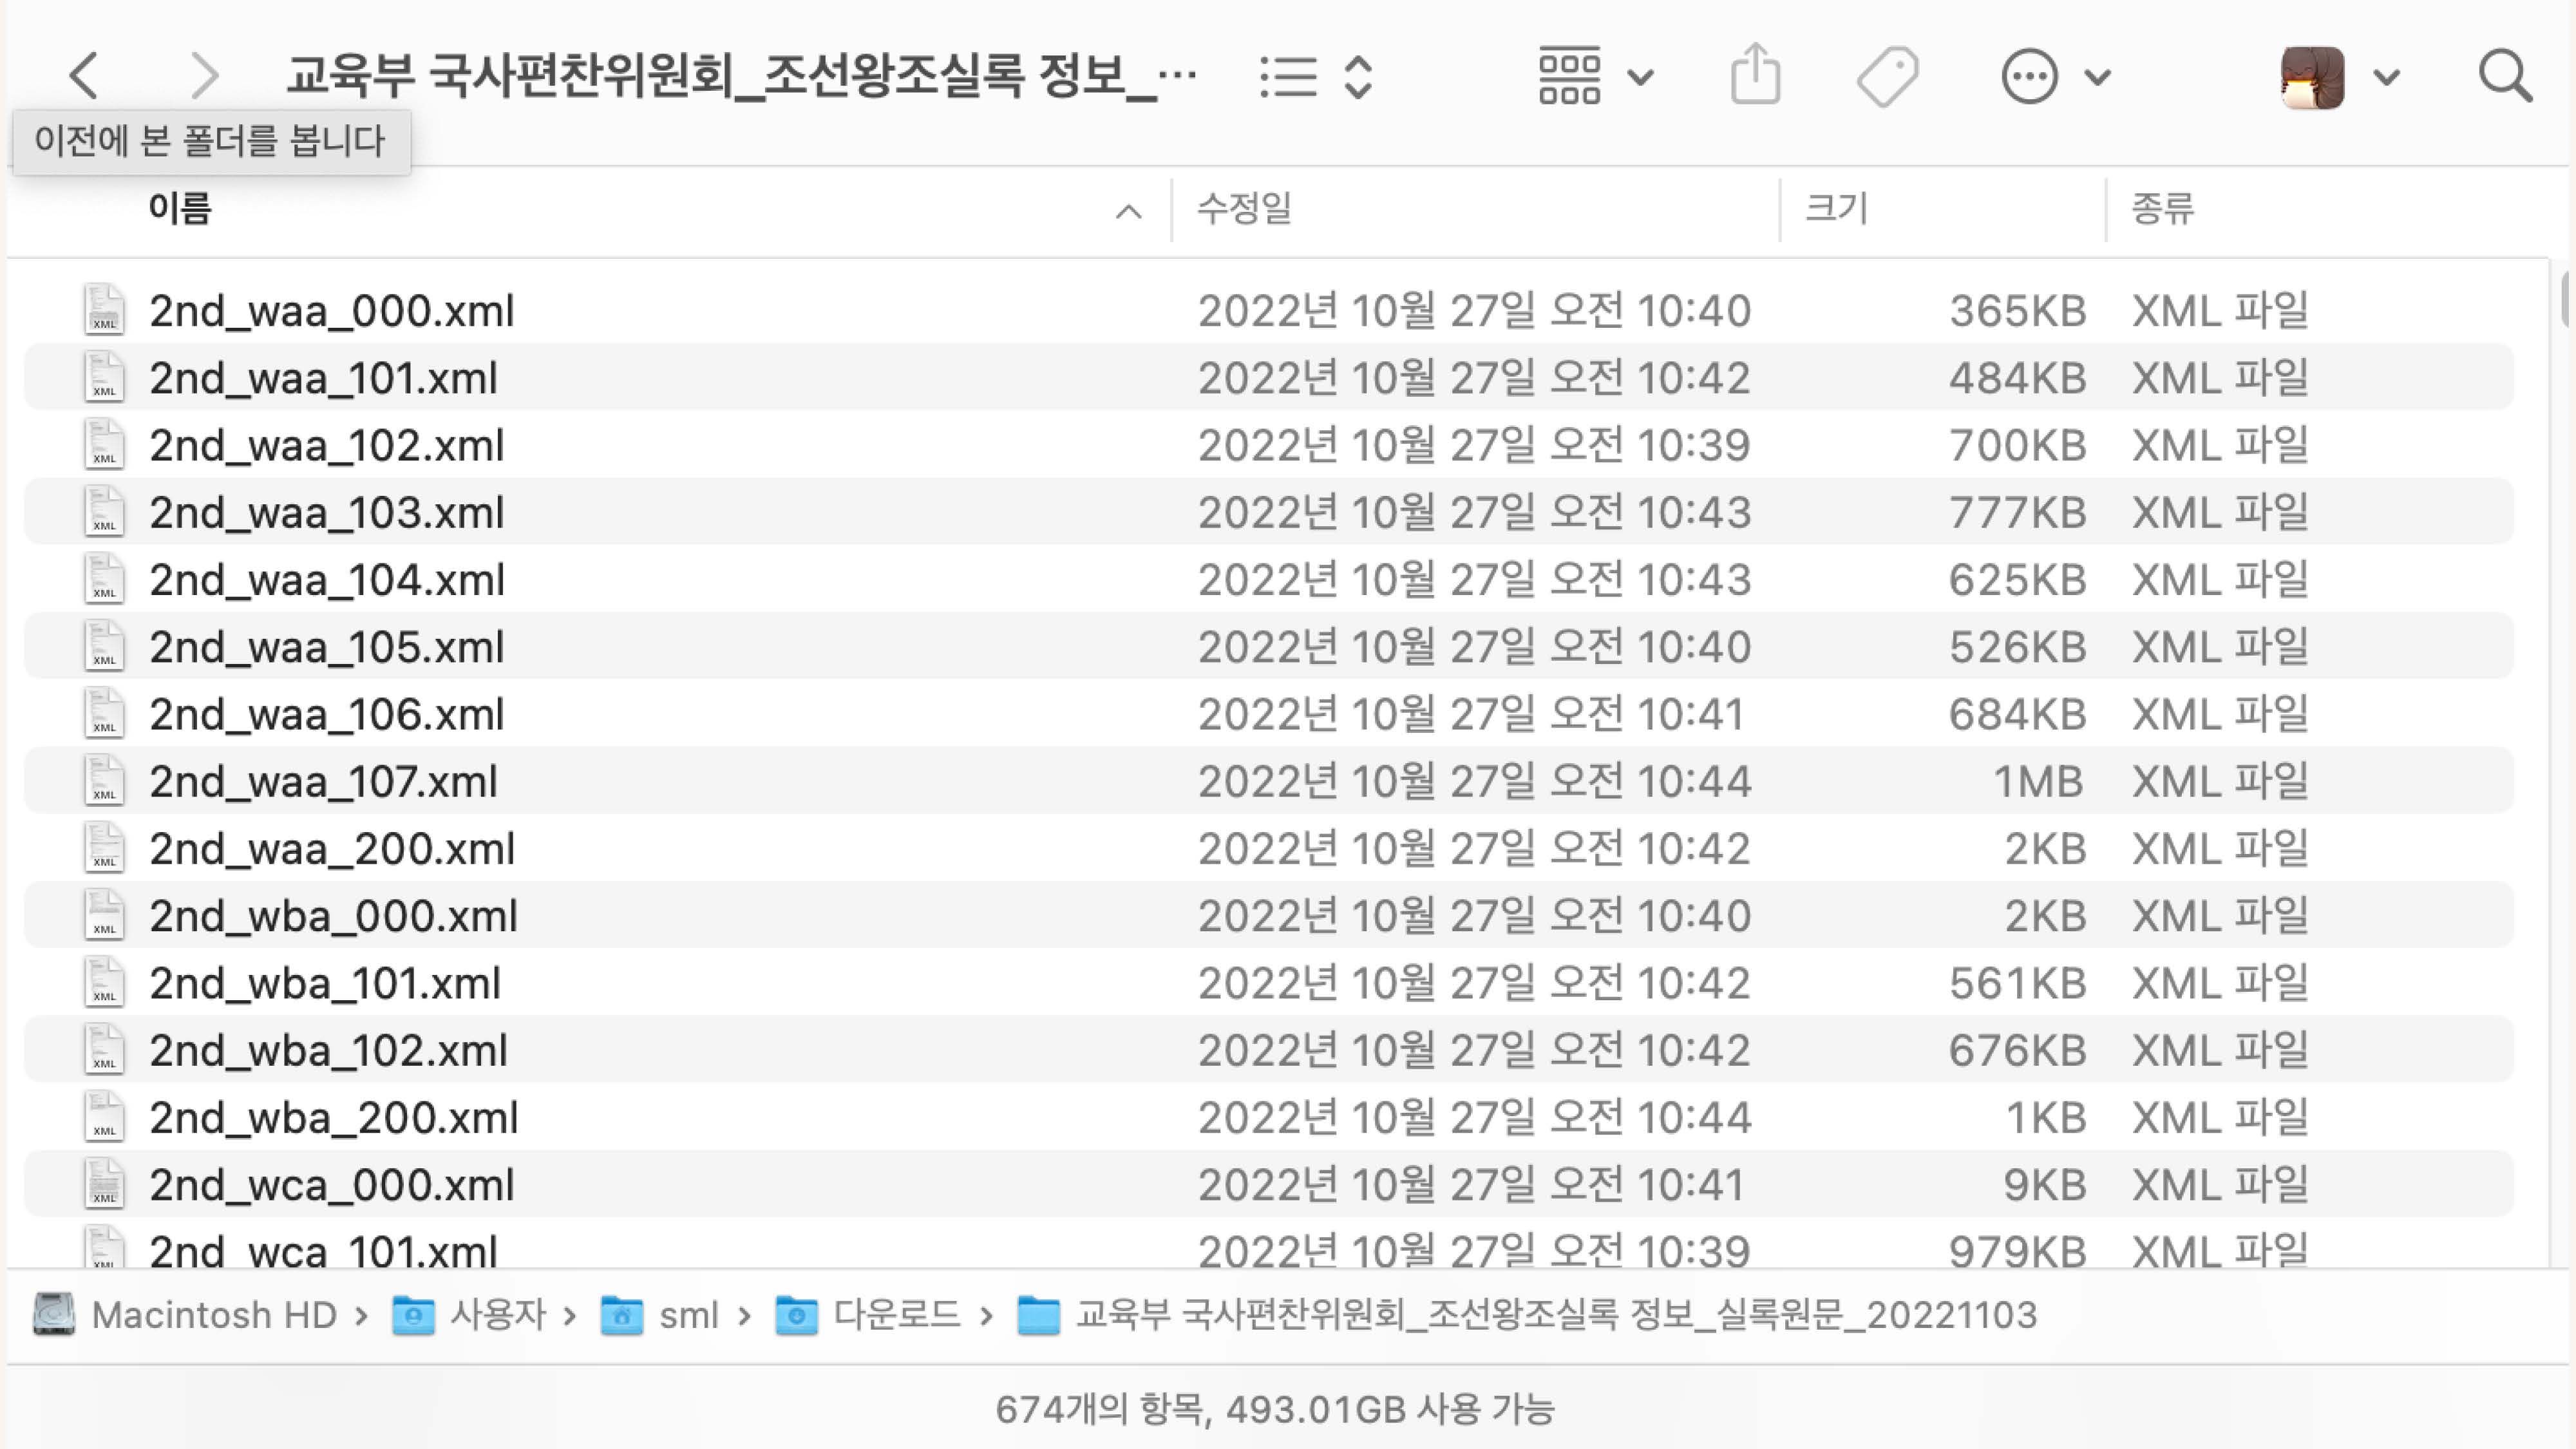The width and height of the screenshot is (2576, 1449).
Task: Click the Tags toolbar icon
Action: pyautogui.click(x=1887, y=76)
